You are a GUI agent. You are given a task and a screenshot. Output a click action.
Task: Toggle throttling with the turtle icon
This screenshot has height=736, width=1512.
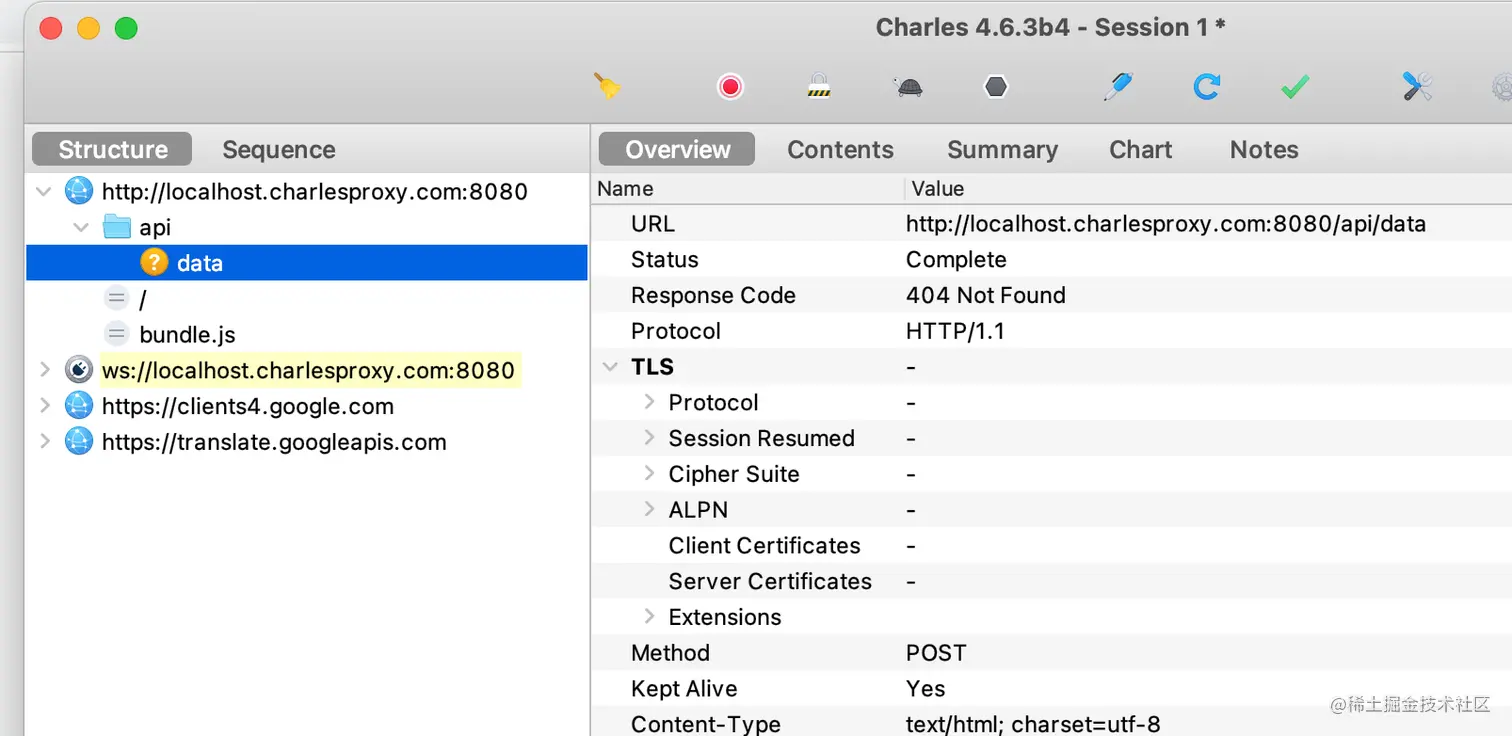909,88
